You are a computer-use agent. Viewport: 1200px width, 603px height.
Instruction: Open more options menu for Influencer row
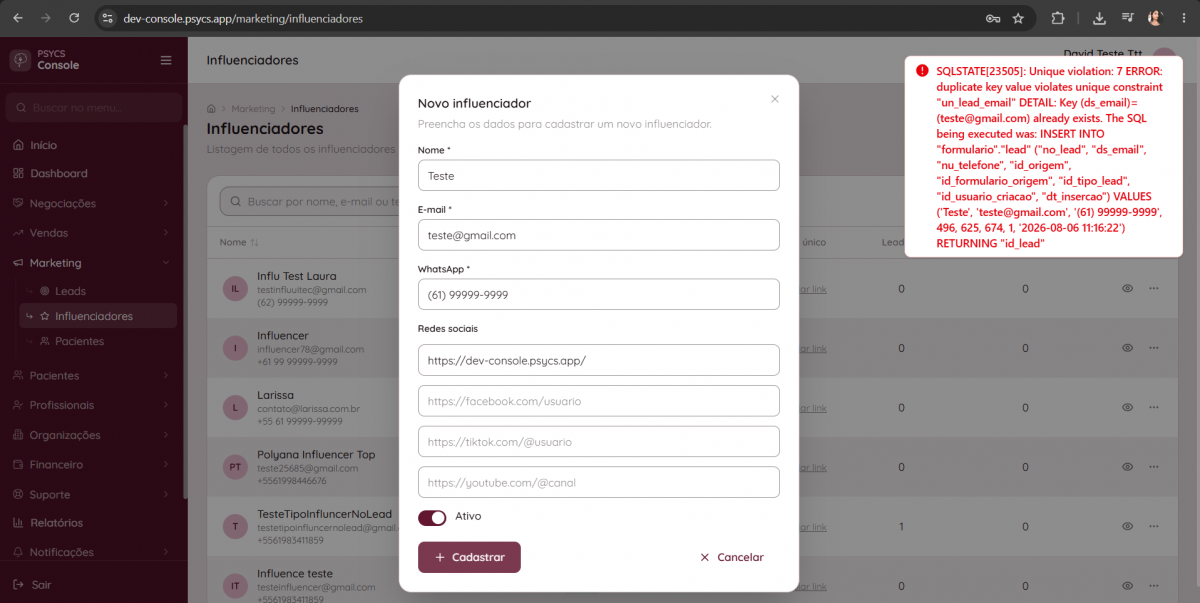coord(1153,348)
